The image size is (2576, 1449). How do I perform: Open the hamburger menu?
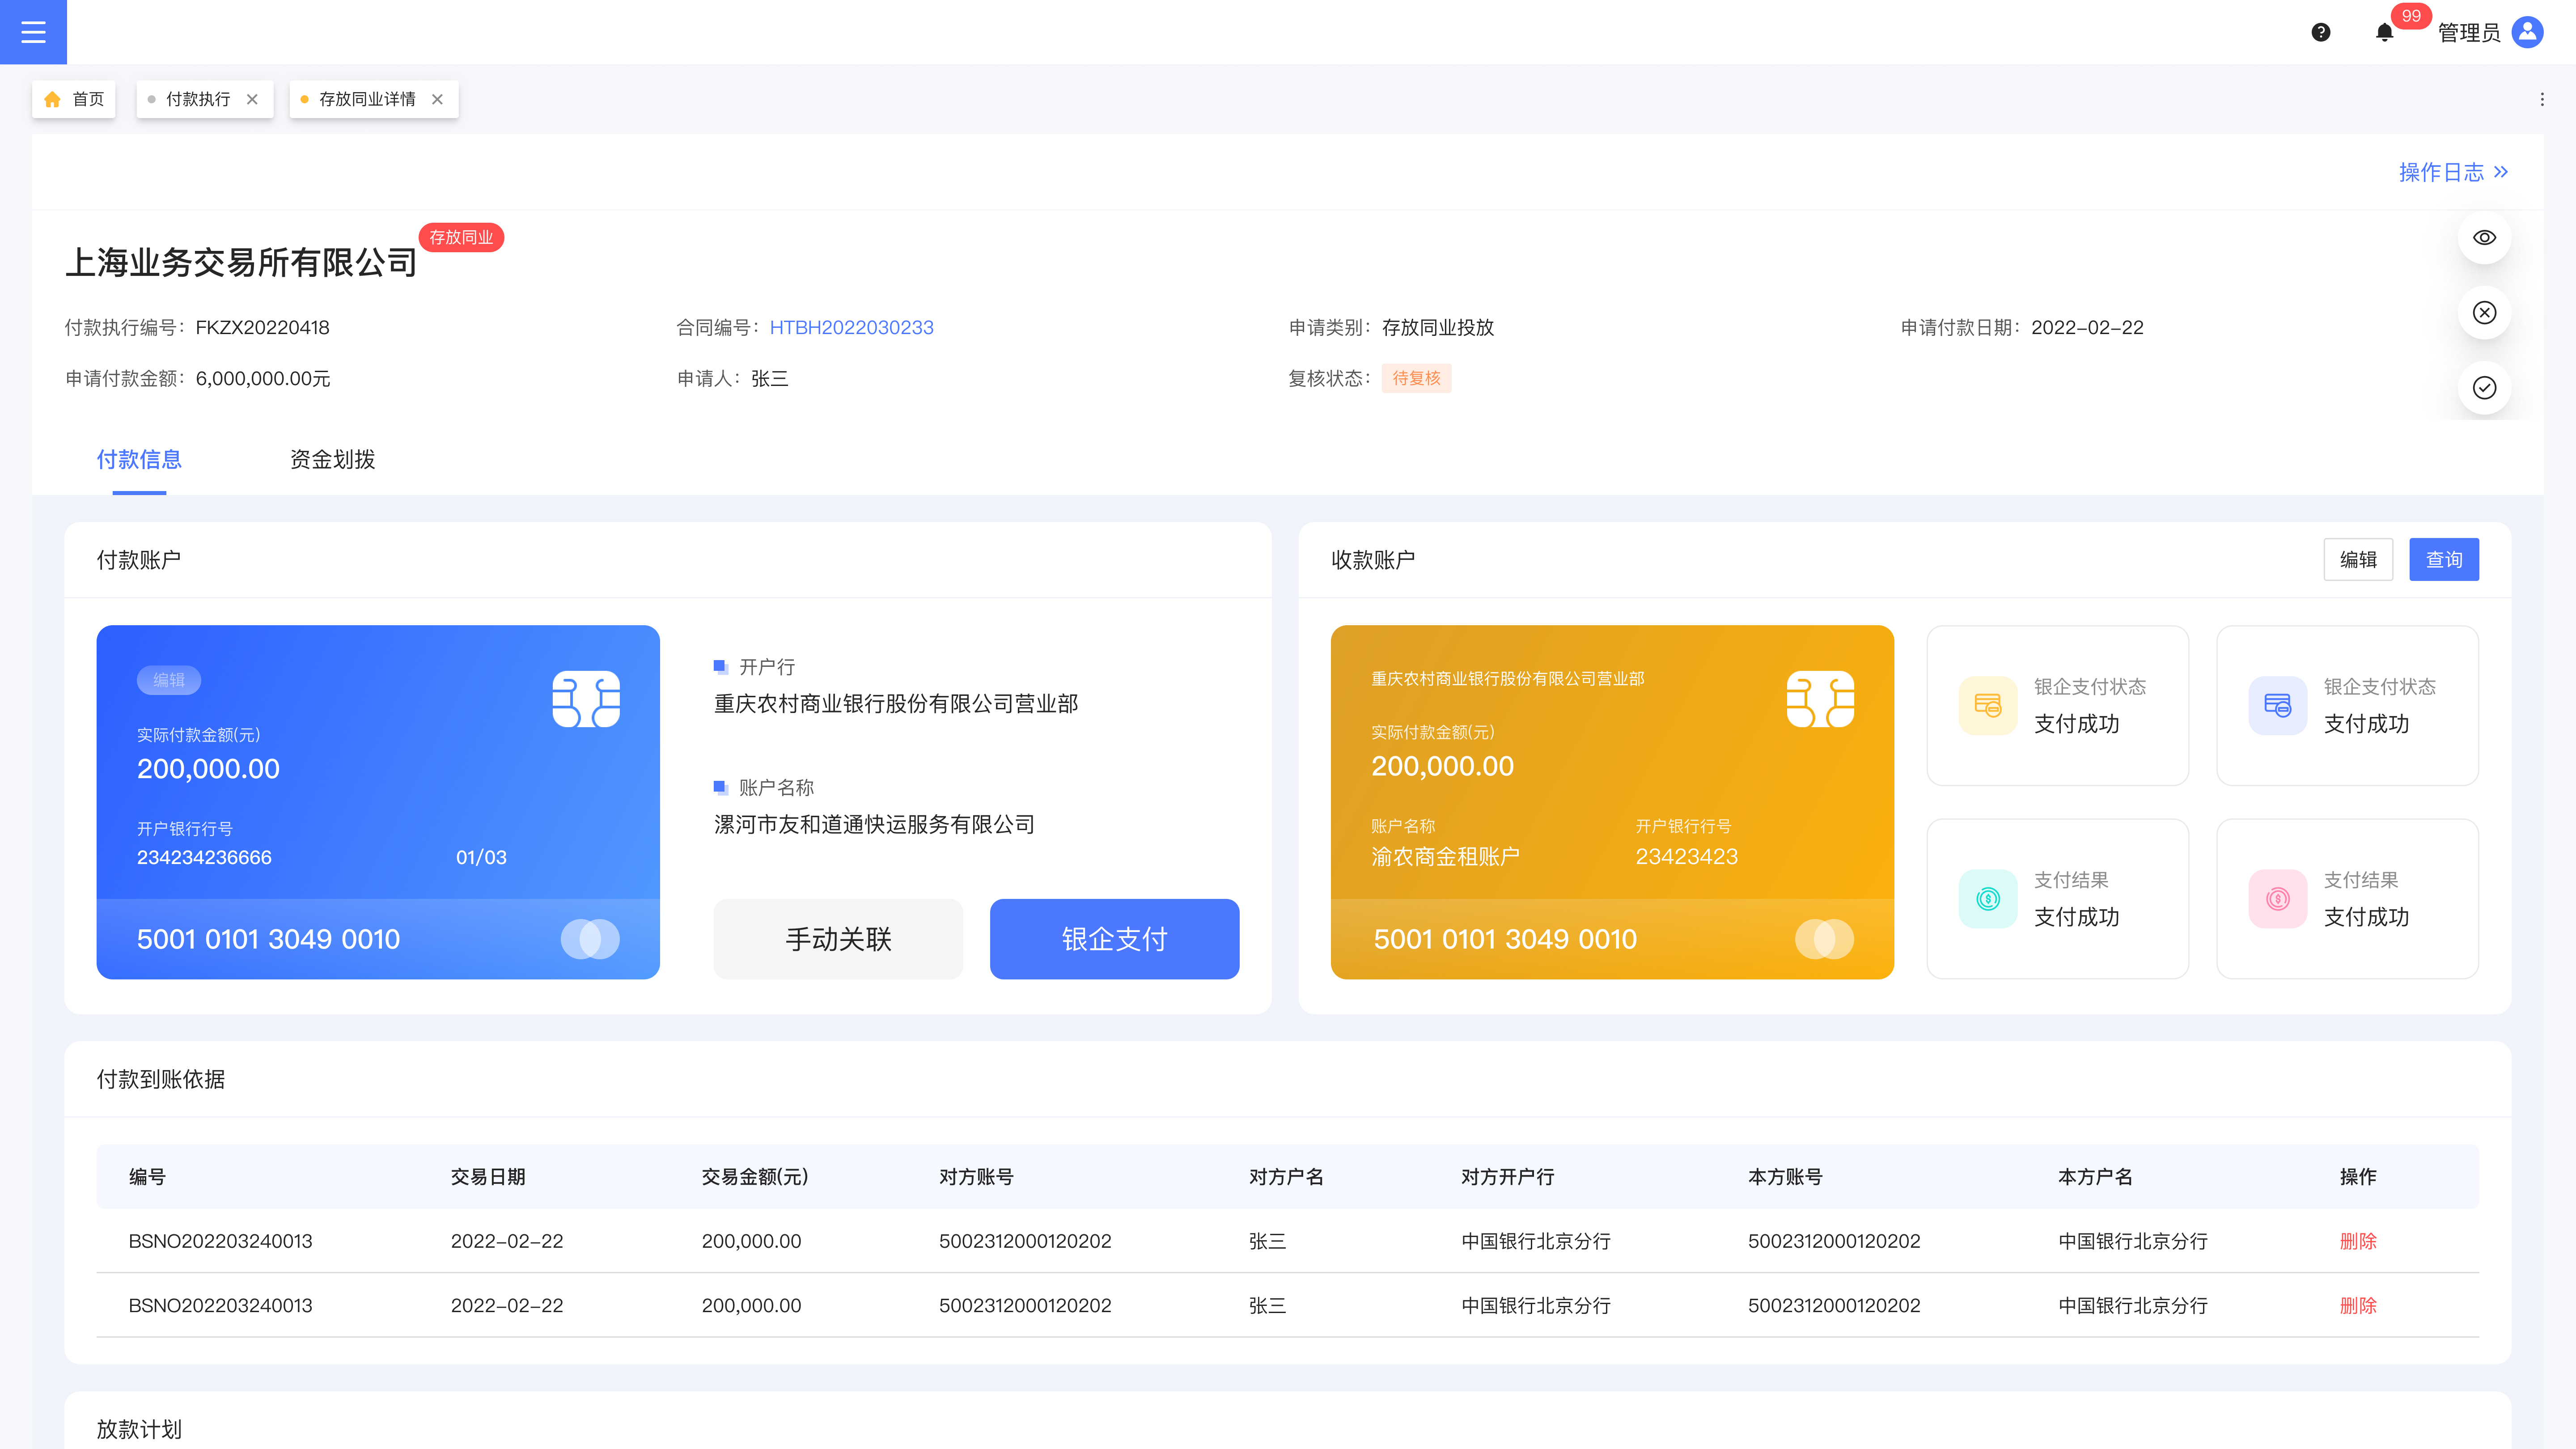click(x=33, y=32)
